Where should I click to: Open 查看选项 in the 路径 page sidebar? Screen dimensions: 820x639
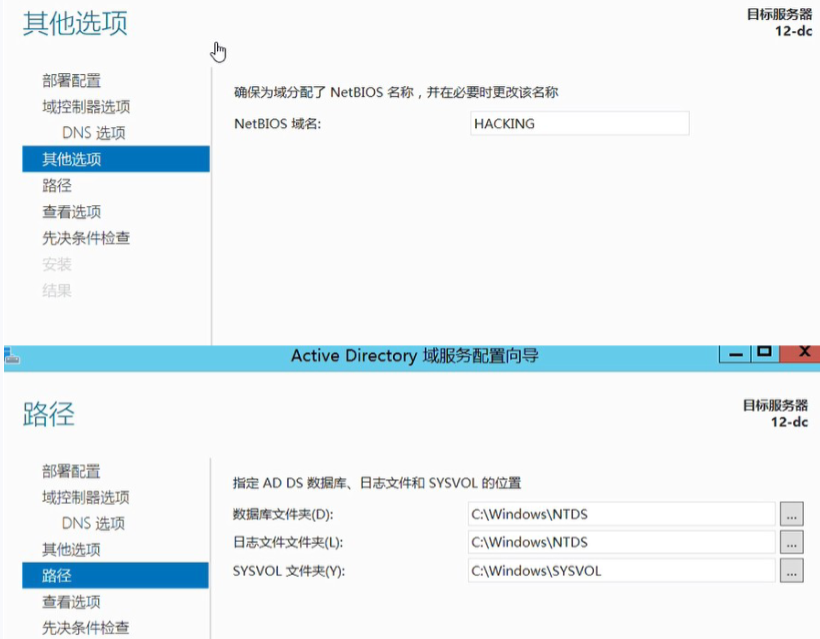click(x=71, y=602)
